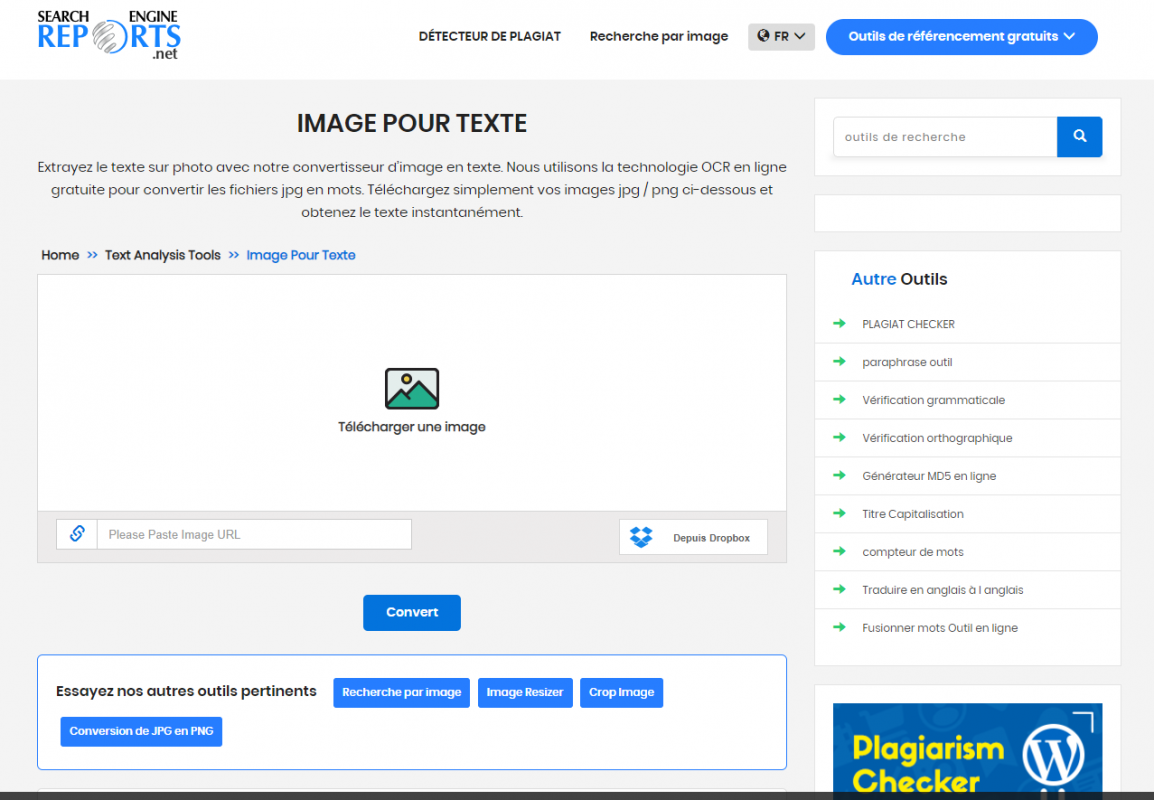Viewport: 1154px width, 800px height.
Task: Click the green arrow beside Traduire en anglais
Action: click(x=839, y=589)
